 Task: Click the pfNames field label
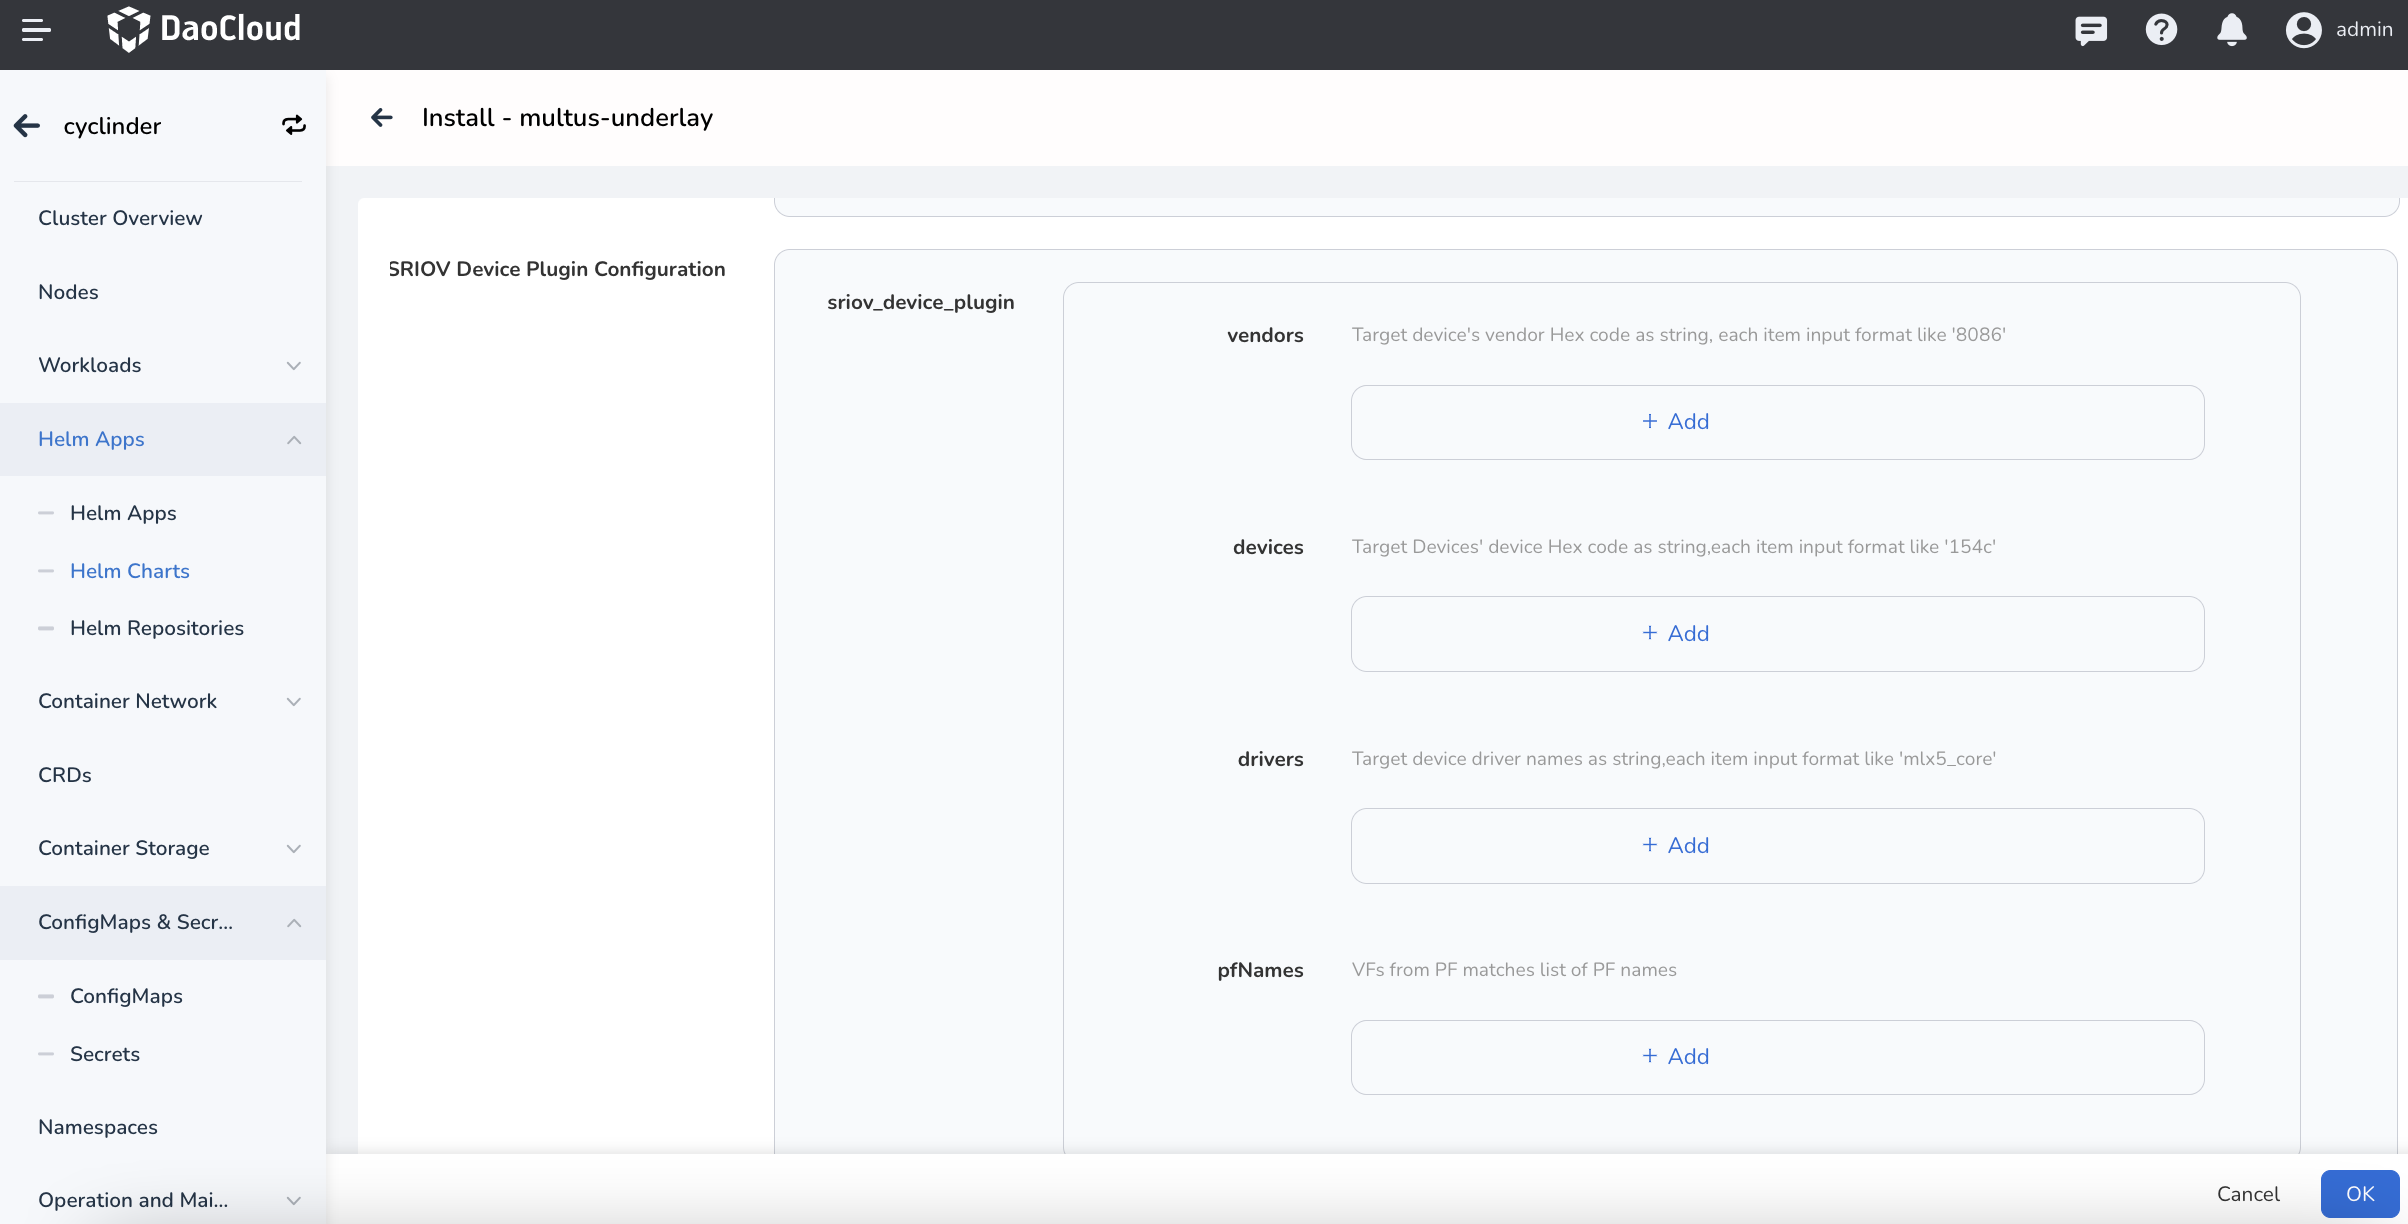tap(1260, 970)
